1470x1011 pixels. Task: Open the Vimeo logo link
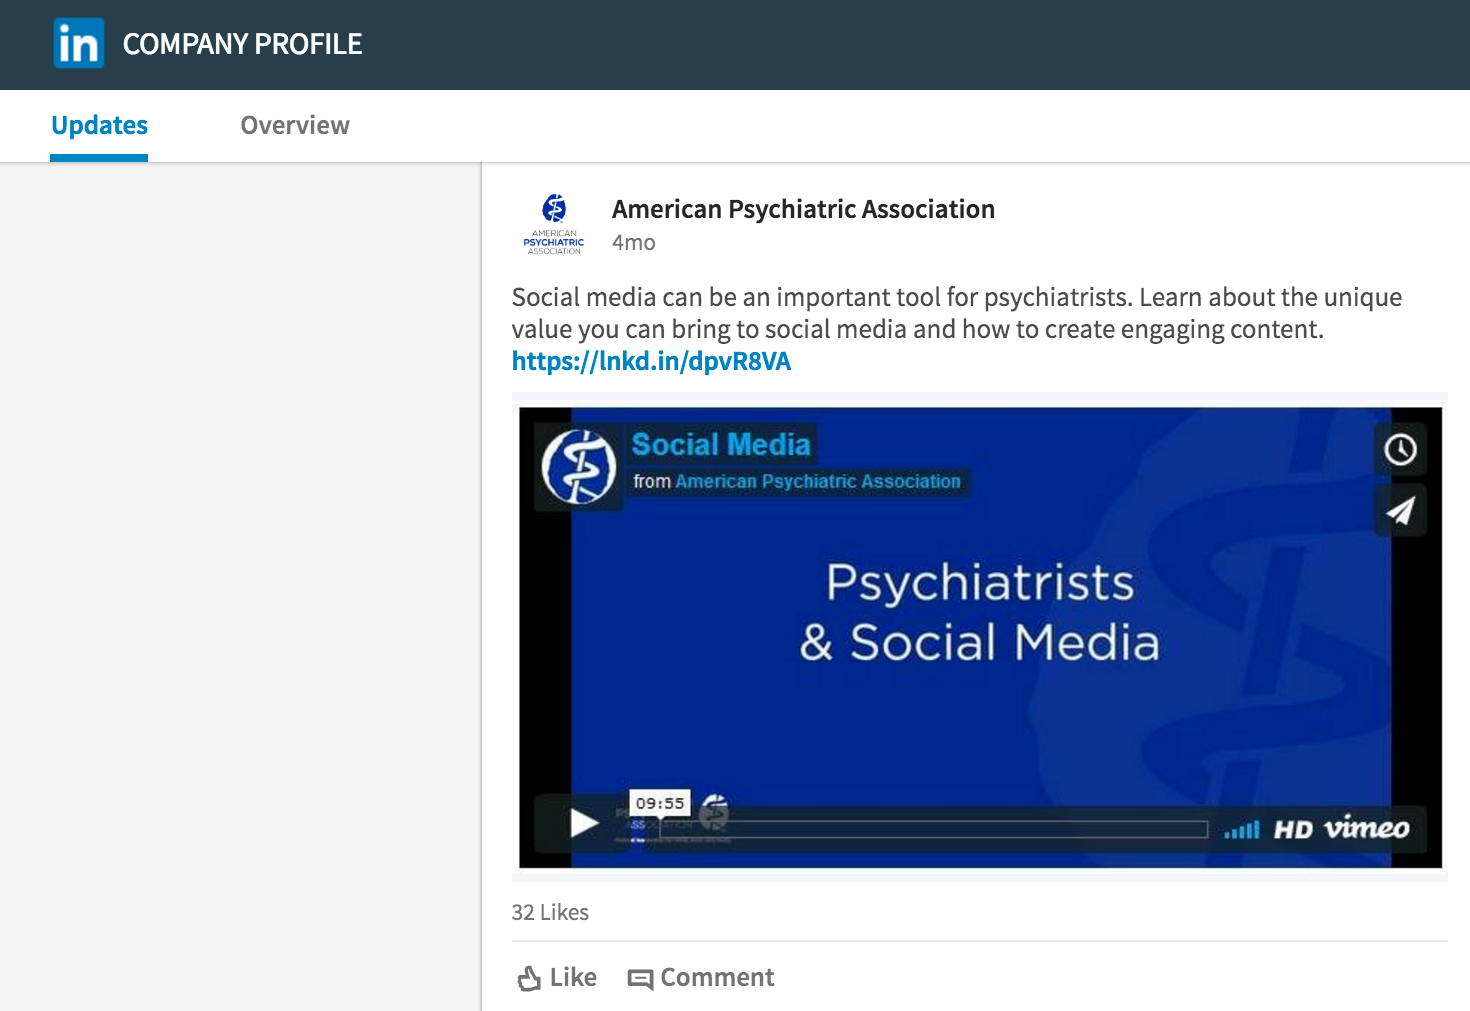point(1366,829)
